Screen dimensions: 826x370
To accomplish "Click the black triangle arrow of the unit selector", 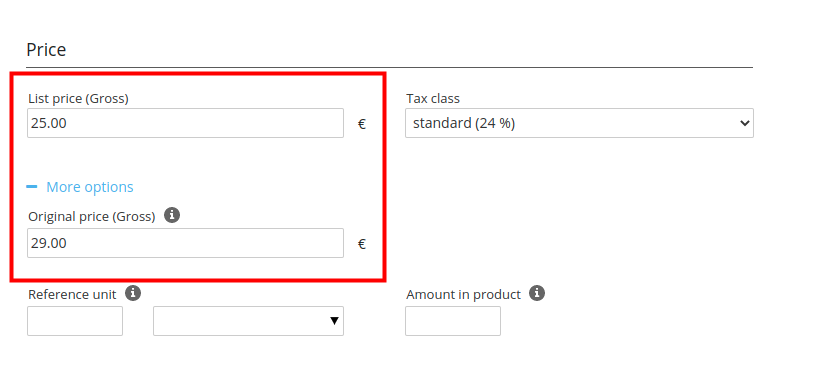I will [334, 321].
